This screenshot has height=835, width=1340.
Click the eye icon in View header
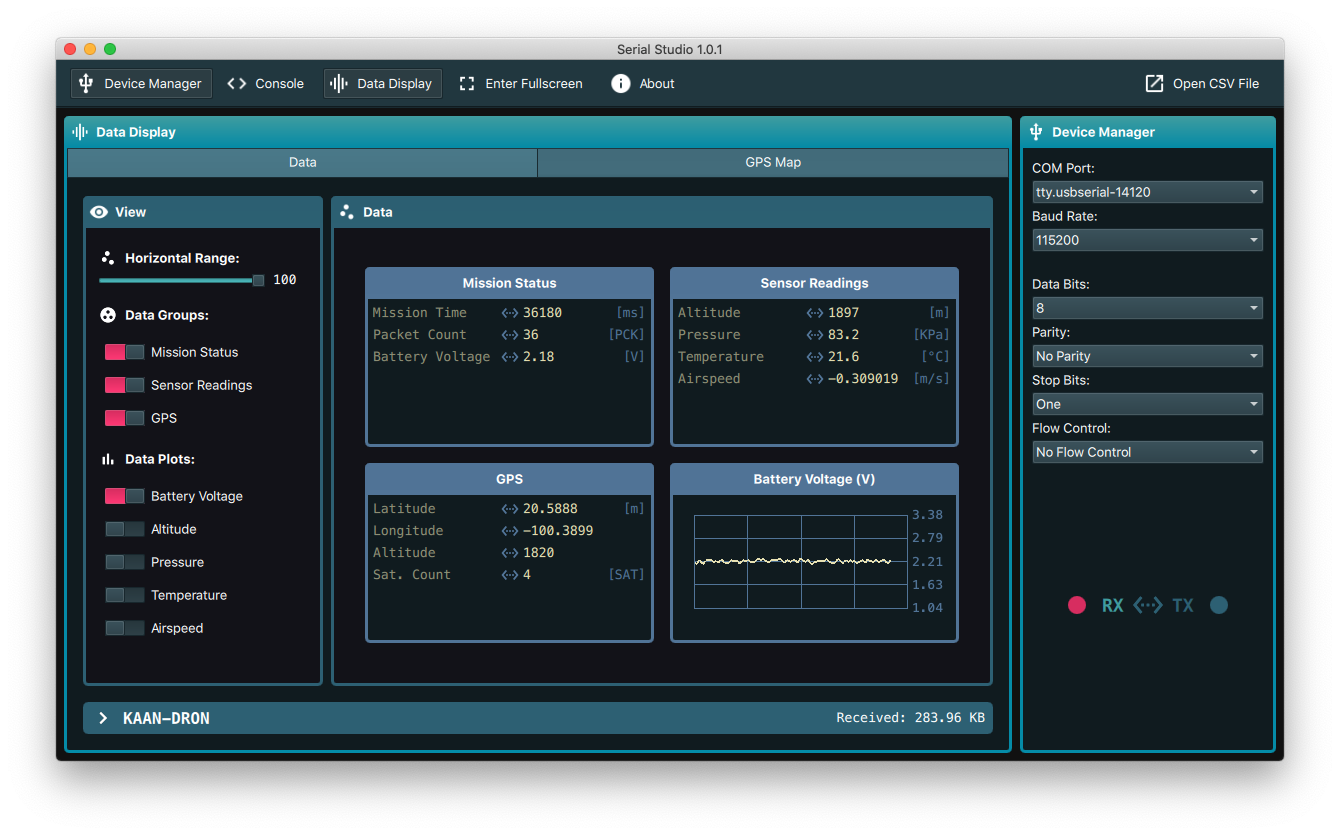coord(99,212)
